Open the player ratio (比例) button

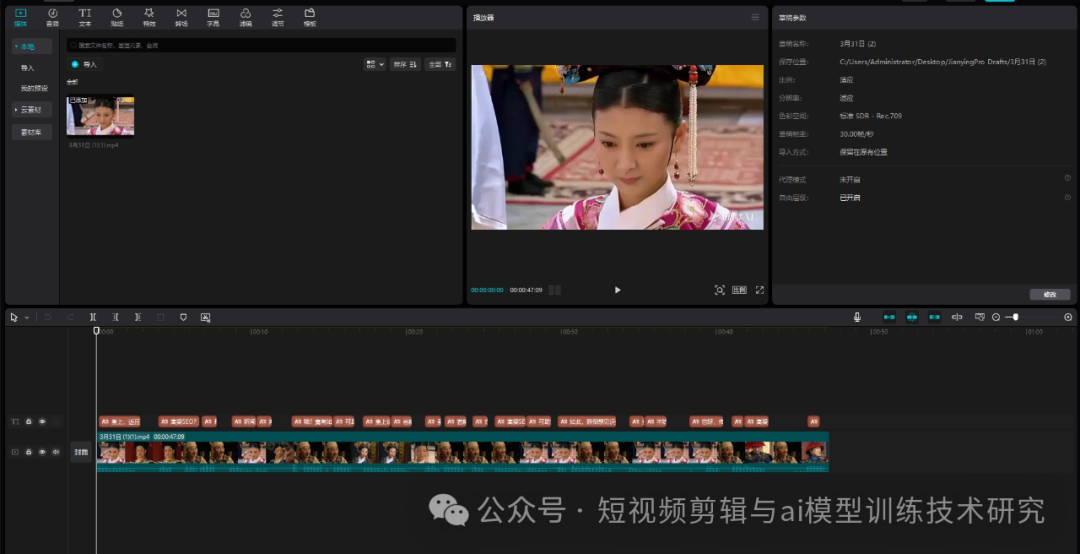pyautogui.click(x=739, y=290)
